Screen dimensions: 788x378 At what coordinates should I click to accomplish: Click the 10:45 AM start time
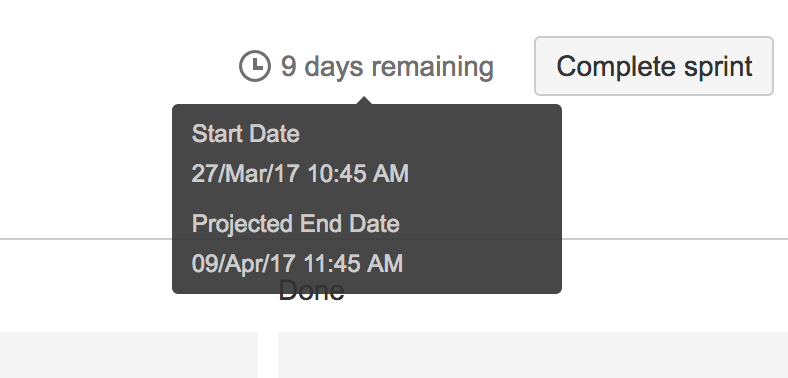pos(358,174)
